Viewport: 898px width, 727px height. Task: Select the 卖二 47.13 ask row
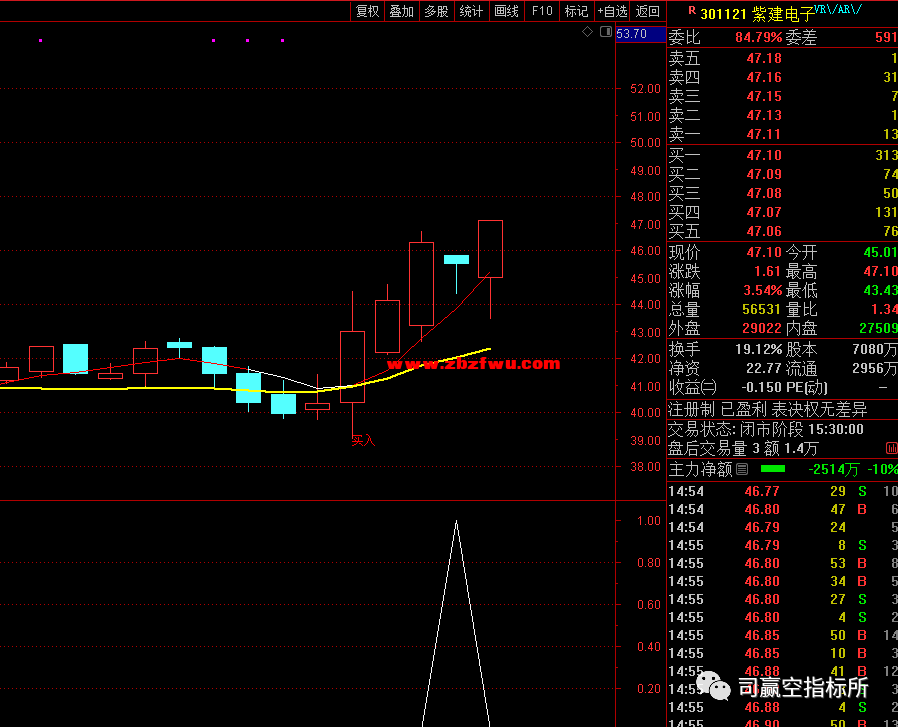(782, 116)
